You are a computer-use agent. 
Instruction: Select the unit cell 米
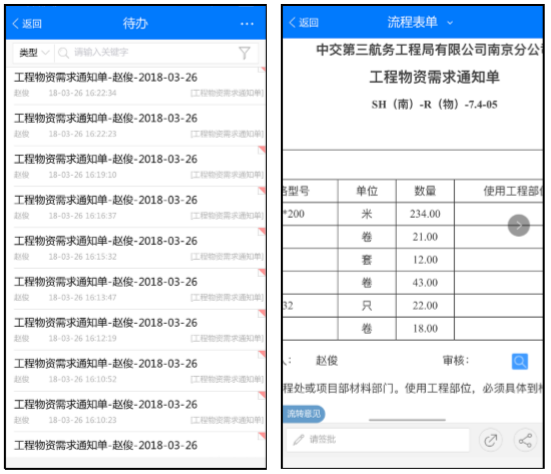click(367, 214)
